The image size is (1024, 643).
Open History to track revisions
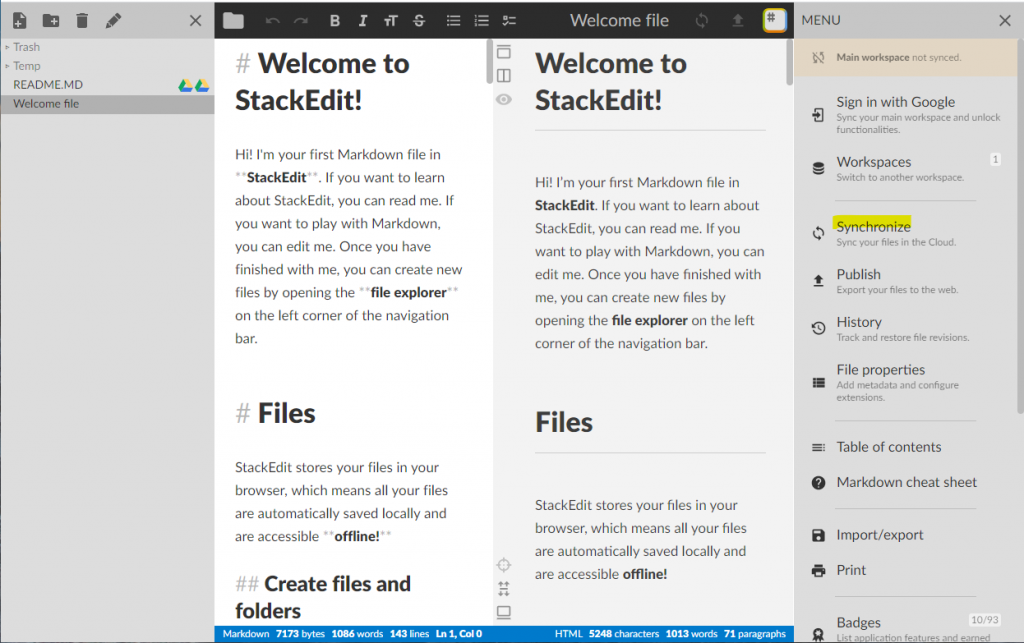pos(906,328)
